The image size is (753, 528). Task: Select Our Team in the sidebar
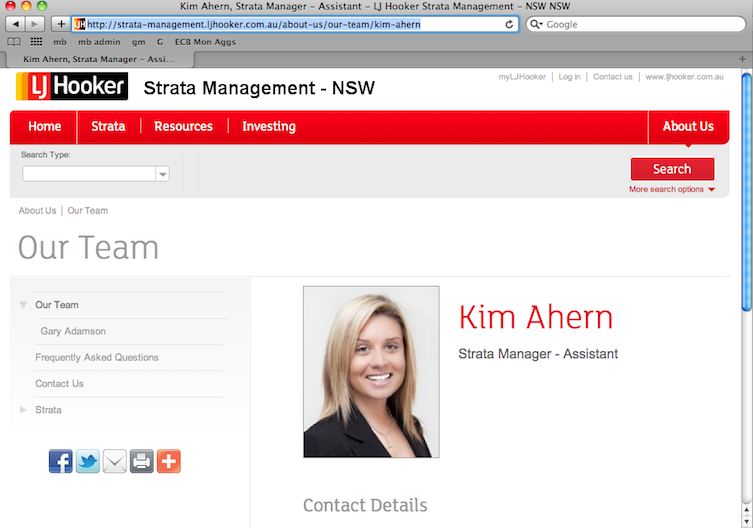57,305
